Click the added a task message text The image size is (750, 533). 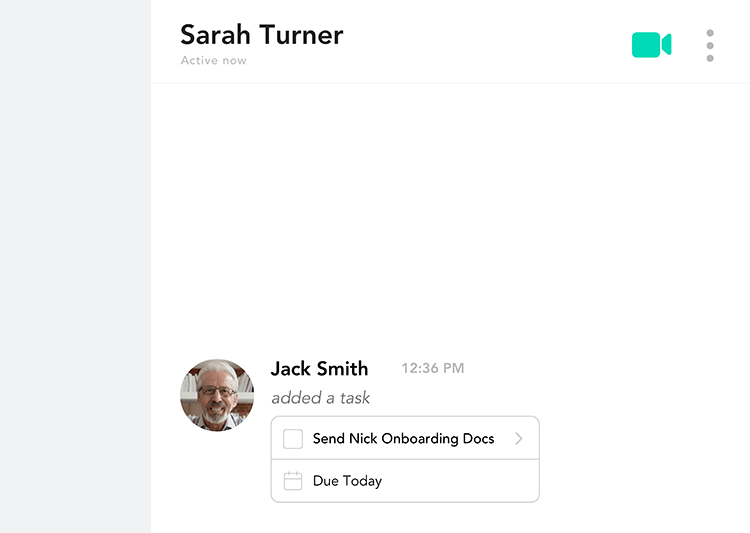click(320, 398)
